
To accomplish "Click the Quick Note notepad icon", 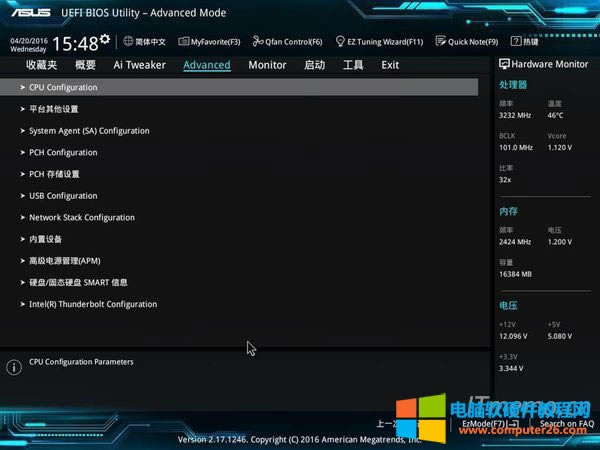I will click(440, 41).
